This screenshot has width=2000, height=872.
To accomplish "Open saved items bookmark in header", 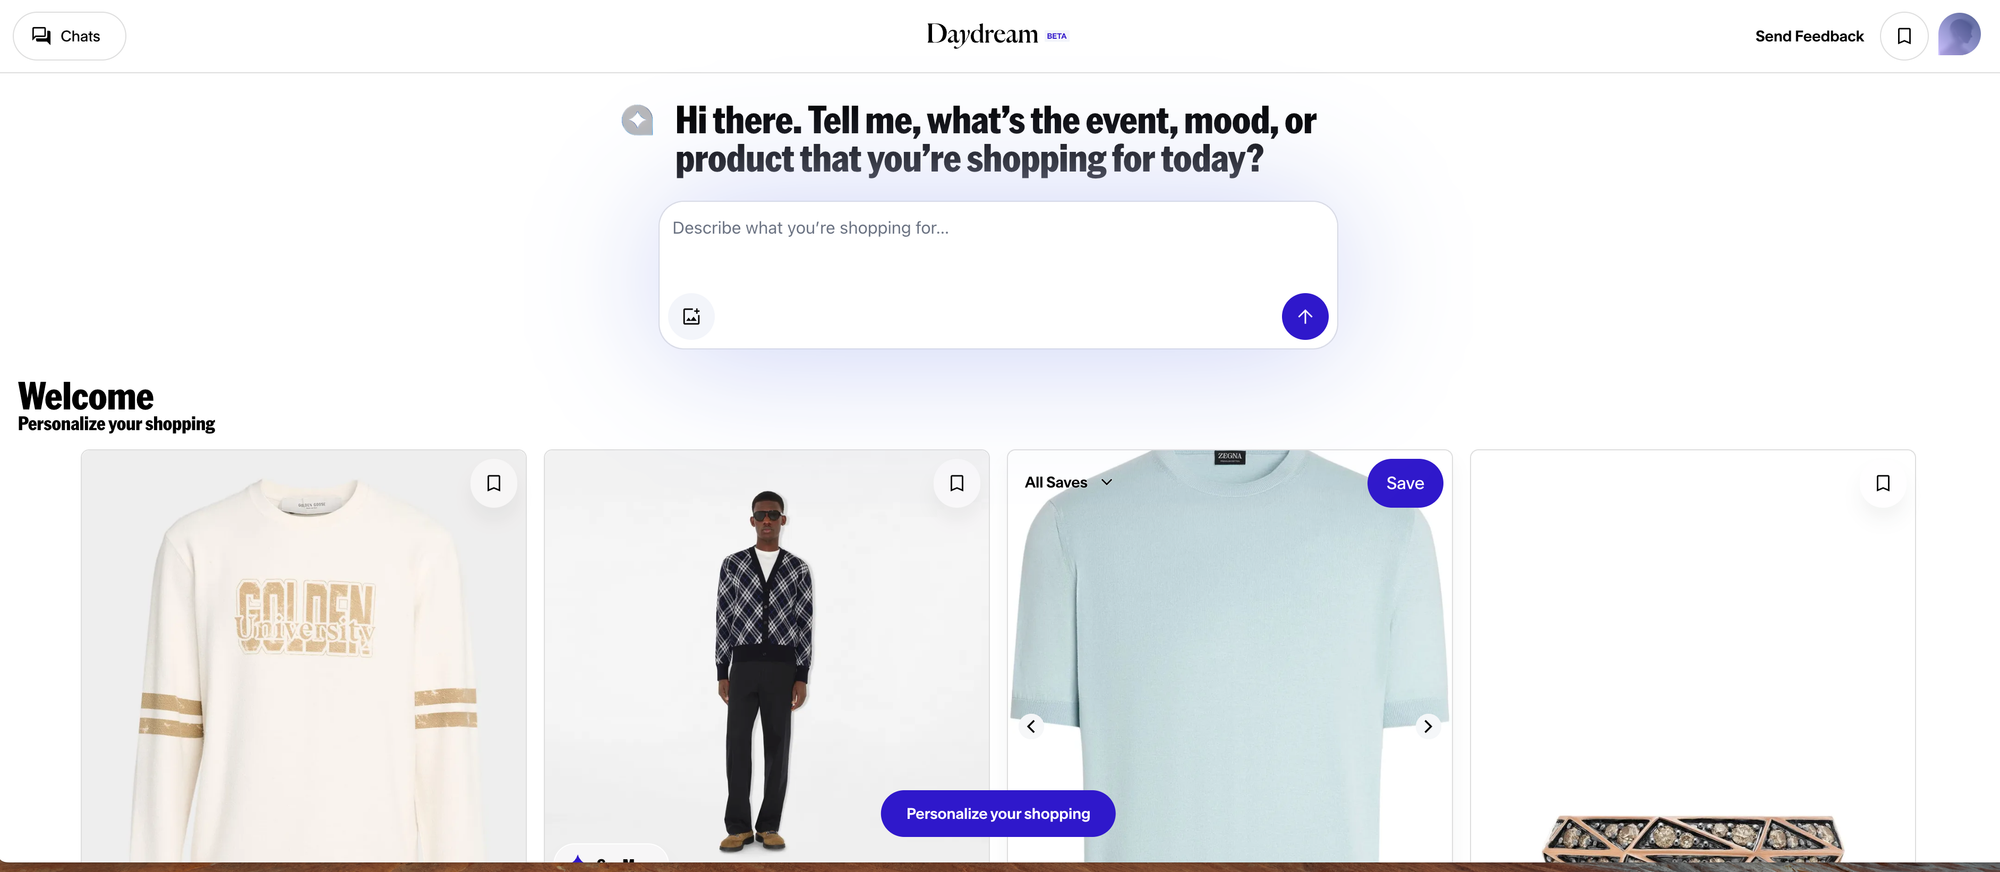I will (x=1904, y=36).
